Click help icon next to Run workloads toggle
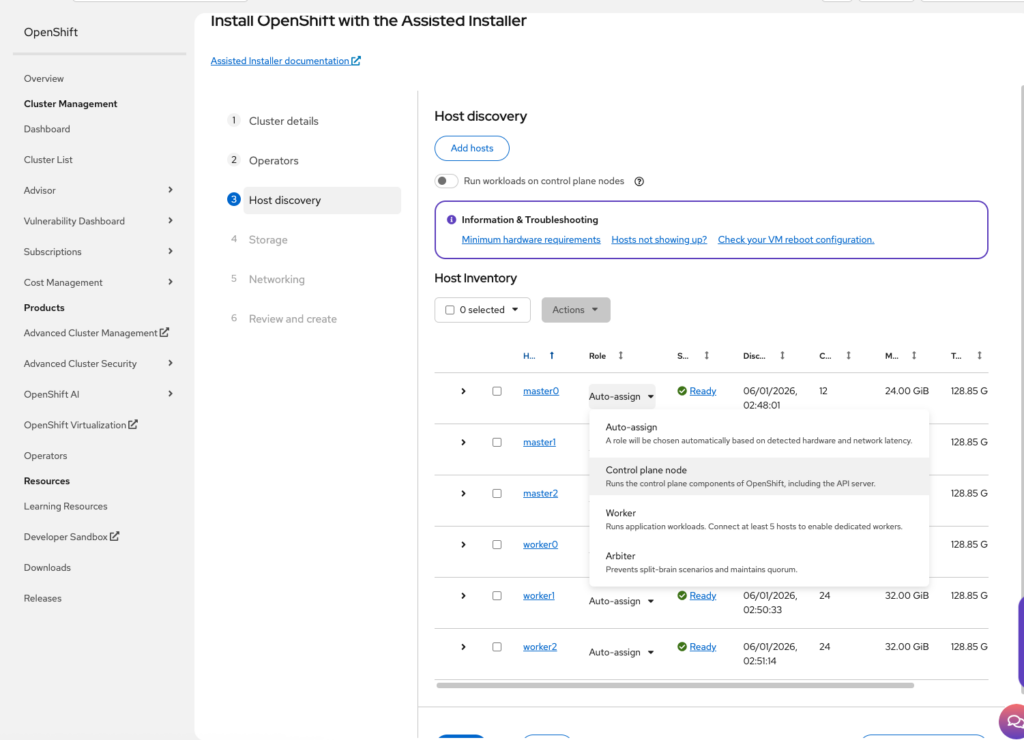 pyautogui.click(x=639, y=182)
